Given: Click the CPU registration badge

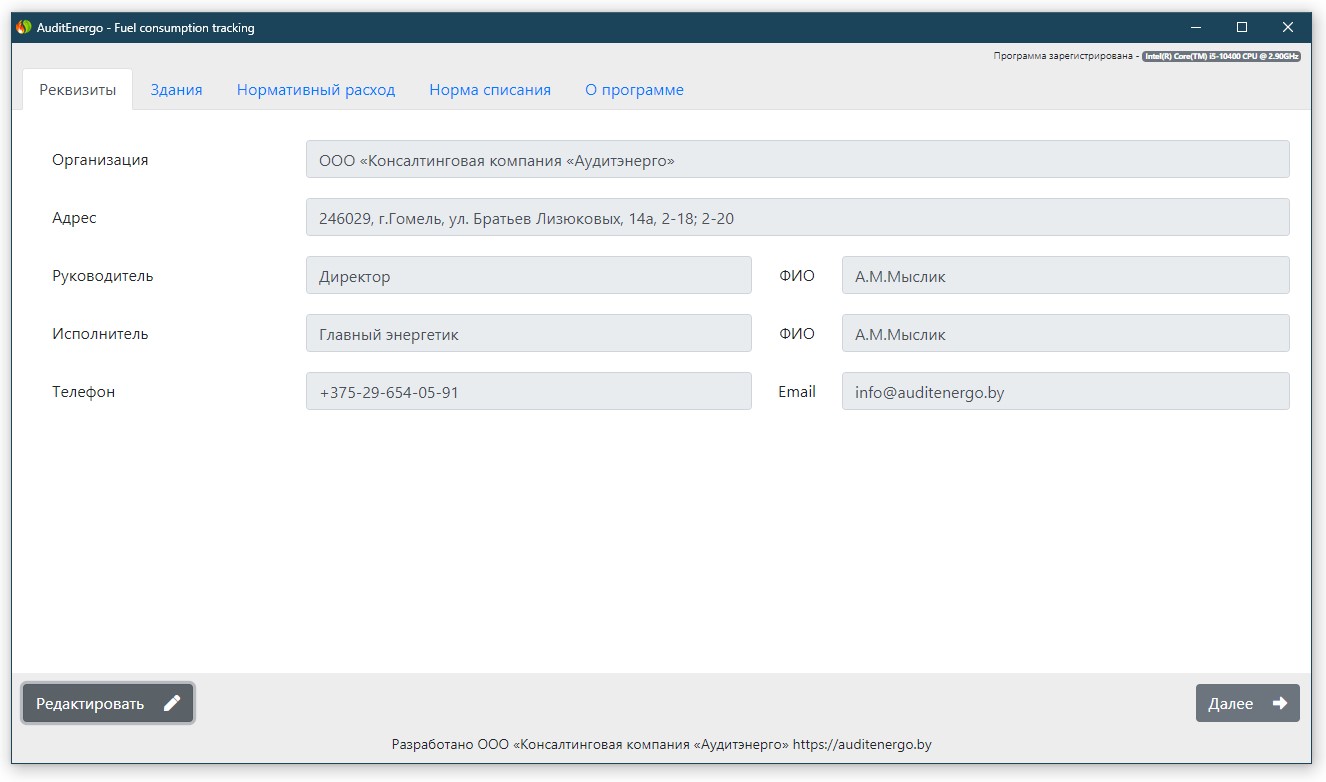Looking at the screenshot, I should tap(1221, 57).
